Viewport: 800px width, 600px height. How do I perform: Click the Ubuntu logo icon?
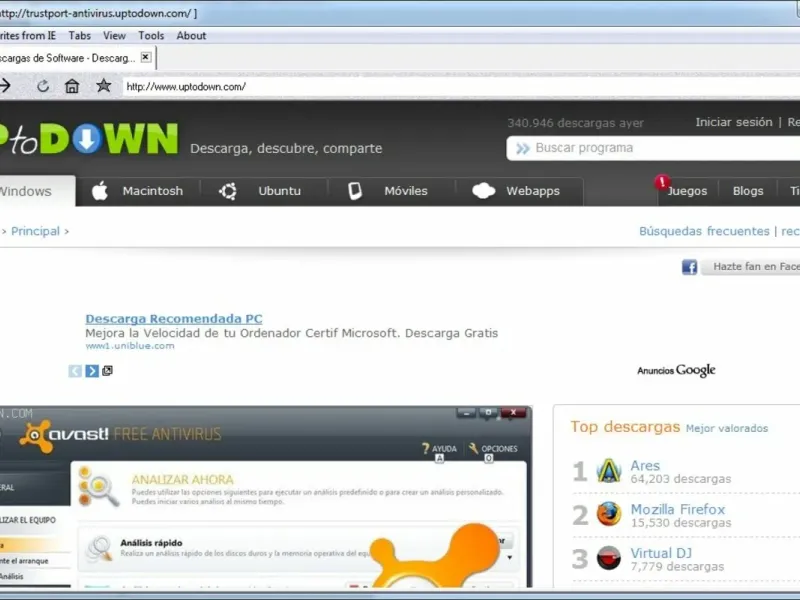228,191
